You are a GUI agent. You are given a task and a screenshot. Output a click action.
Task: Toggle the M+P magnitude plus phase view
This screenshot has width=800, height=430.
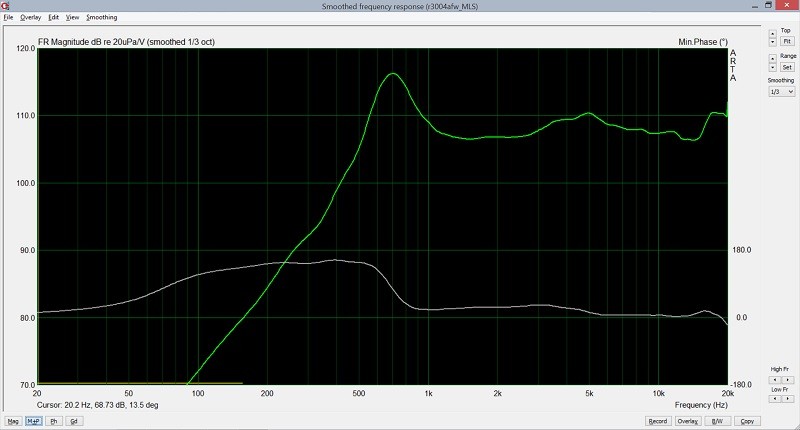(34, 421)
